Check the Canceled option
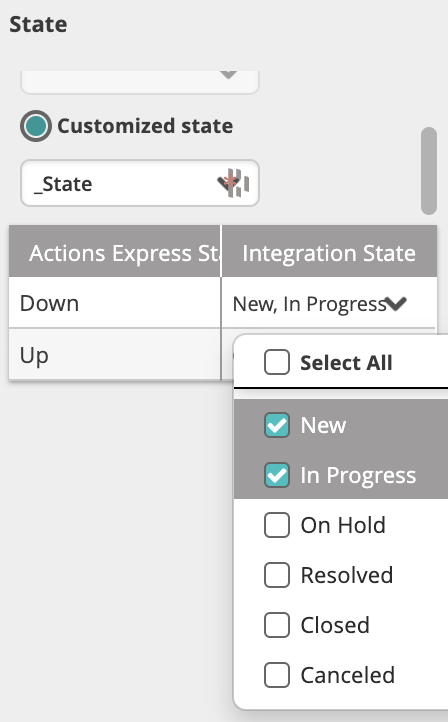Image resolution: width=448 pixels, height=722 pixels. pos(277,675)
